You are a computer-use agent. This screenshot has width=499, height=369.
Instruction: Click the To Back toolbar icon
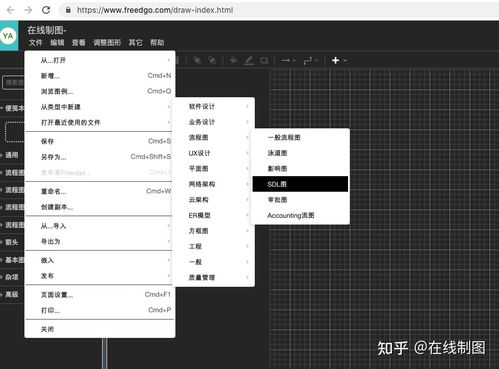point(212,60)
